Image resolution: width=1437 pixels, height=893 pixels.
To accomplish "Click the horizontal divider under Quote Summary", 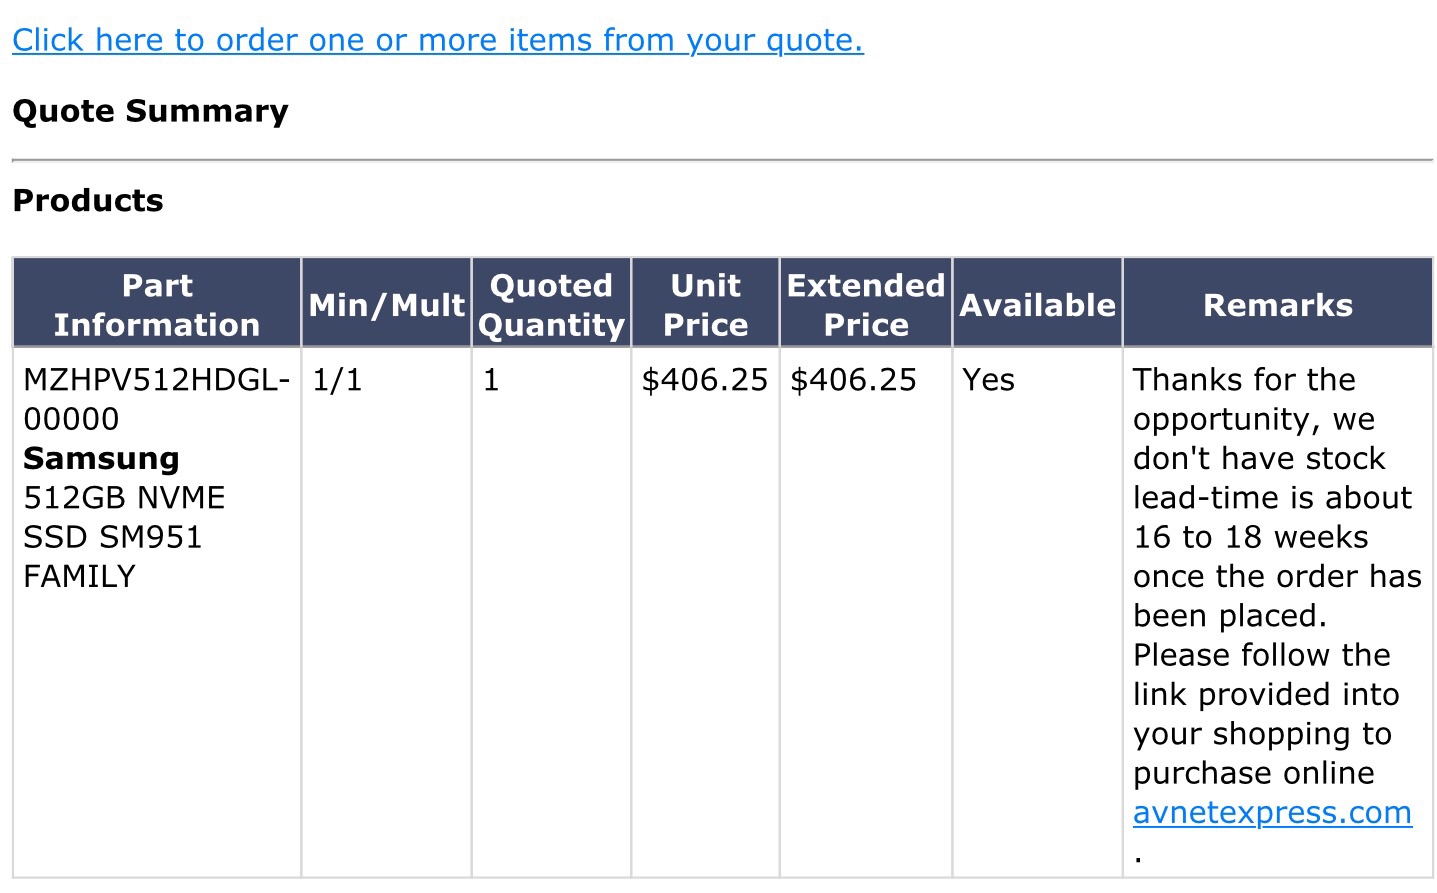I will pos(722,160).
